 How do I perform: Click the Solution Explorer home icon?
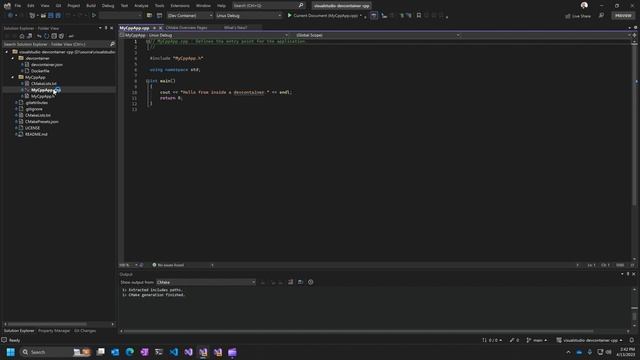coord(22,36)
